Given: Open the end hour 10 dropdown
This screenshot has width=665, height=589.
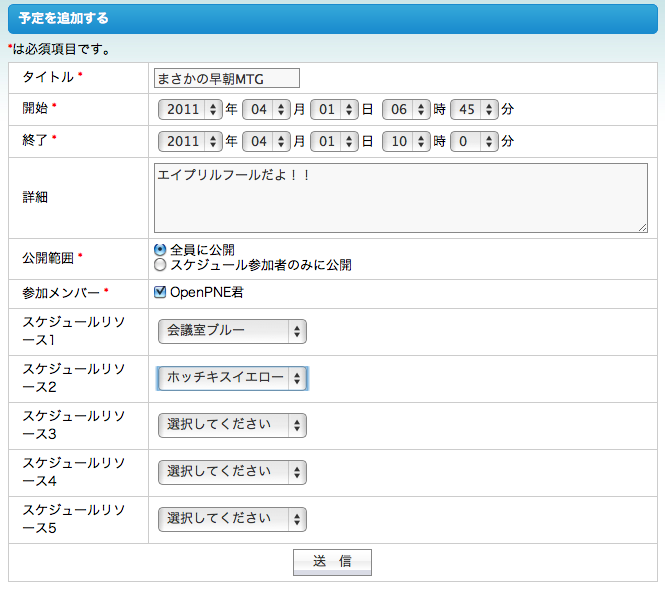Looking at the screenshot, I should pyautogui.click(x=406, y=142).
